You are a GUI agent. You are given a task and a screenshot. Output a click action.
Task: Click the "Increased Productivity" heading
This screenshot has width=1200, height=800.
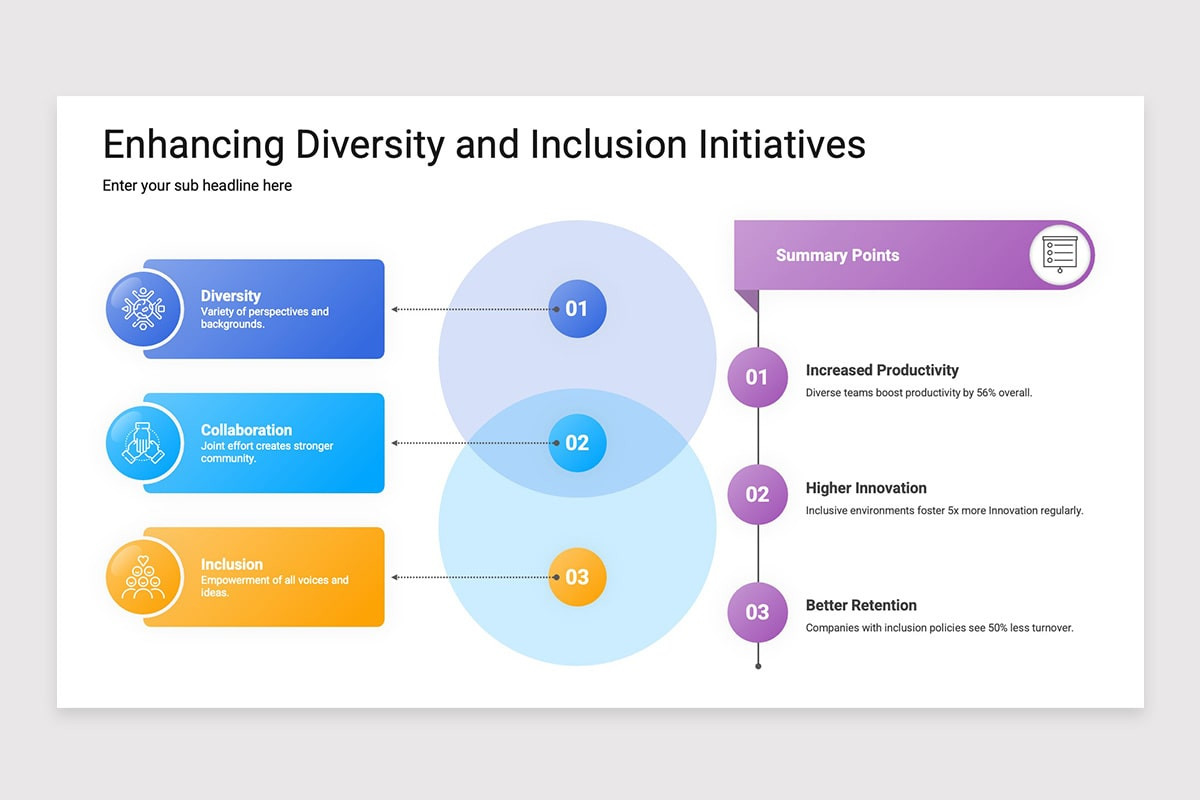coord(882,370)
